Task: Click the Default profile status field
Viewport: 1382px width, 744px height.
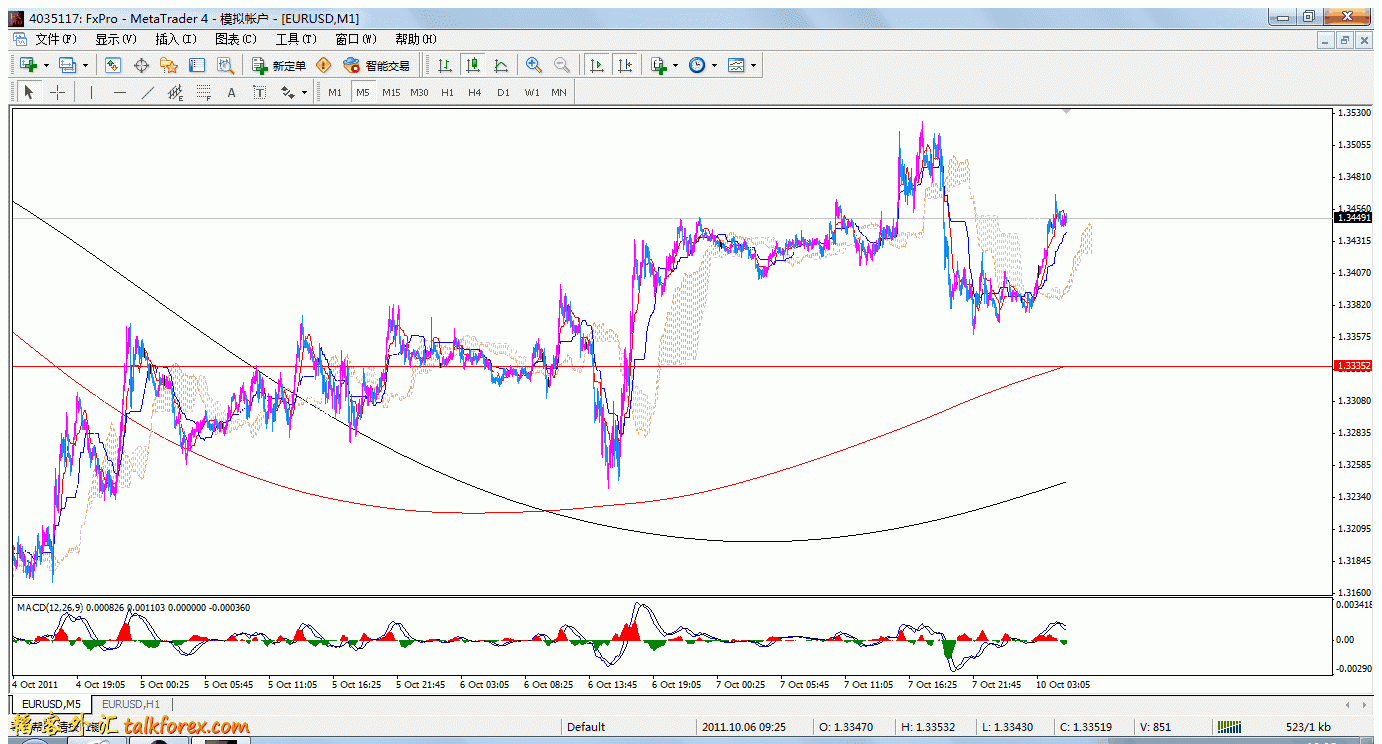Action: (630, 727)
